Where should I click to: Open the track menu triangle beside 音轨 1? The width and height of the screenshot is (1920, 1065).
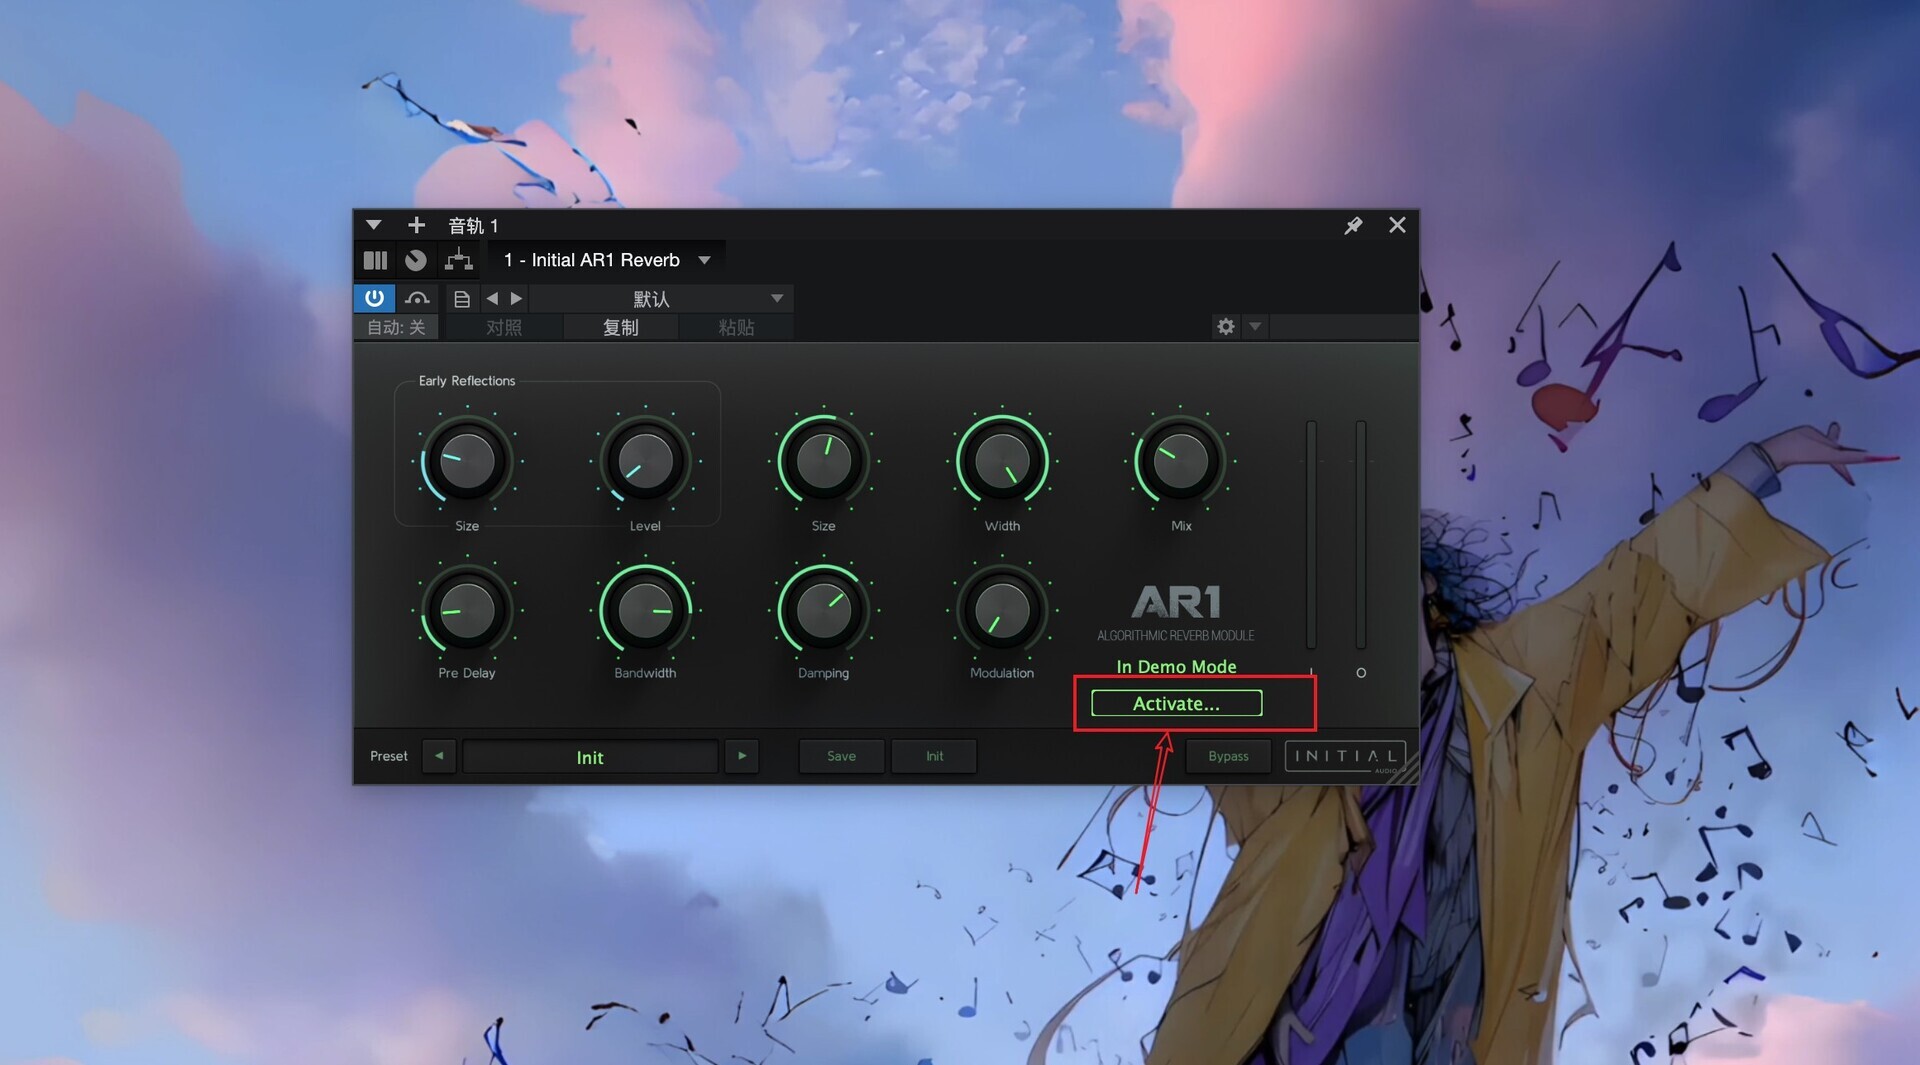(x=373, y=225)
